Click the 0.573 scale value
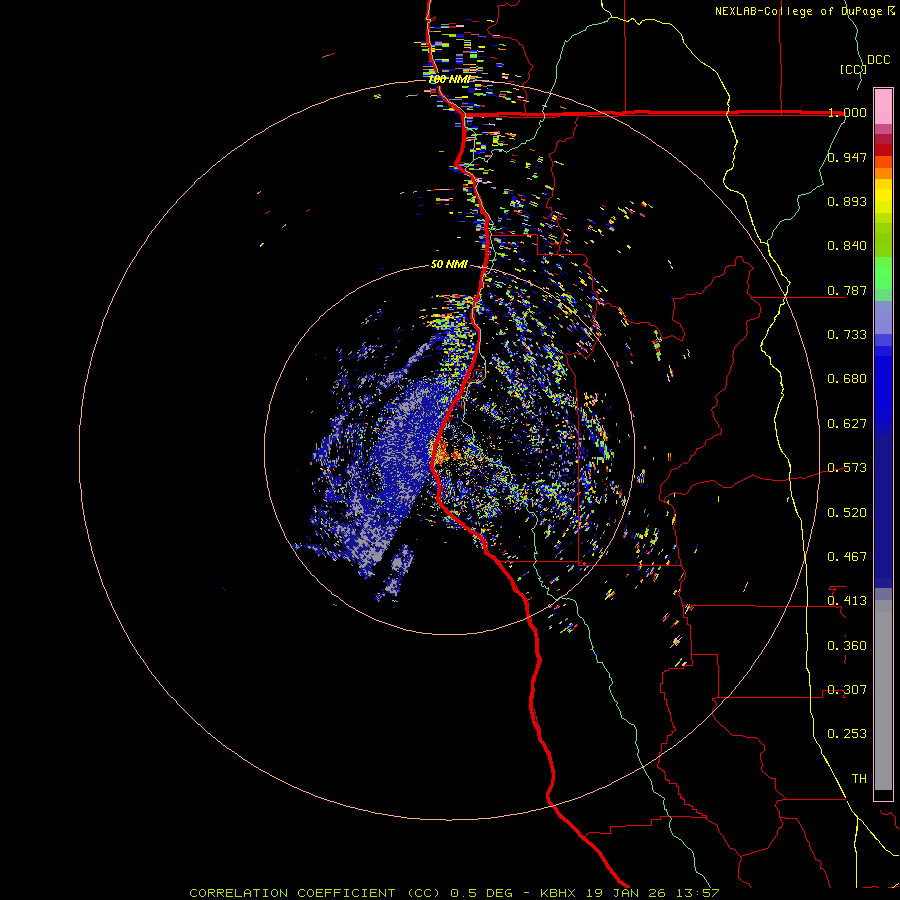 pos(847,468)
